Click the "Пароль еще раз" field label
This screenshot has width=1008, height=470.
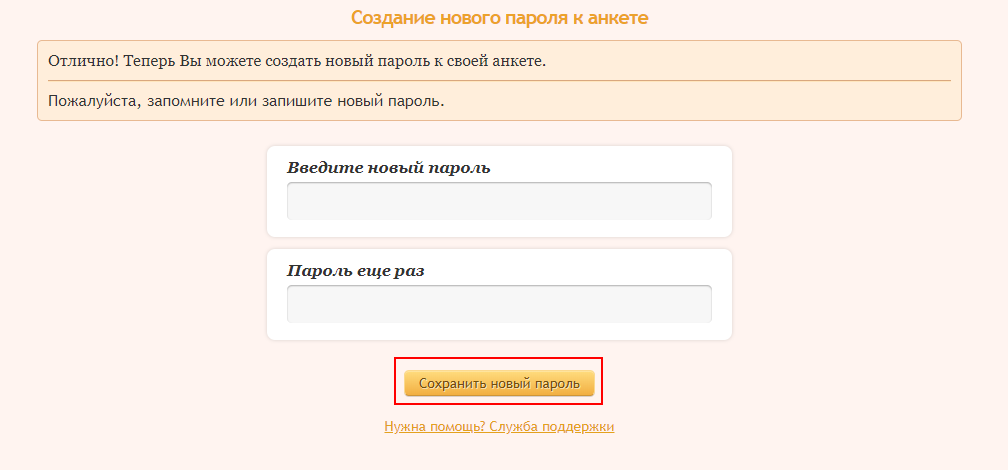point(355,271)
